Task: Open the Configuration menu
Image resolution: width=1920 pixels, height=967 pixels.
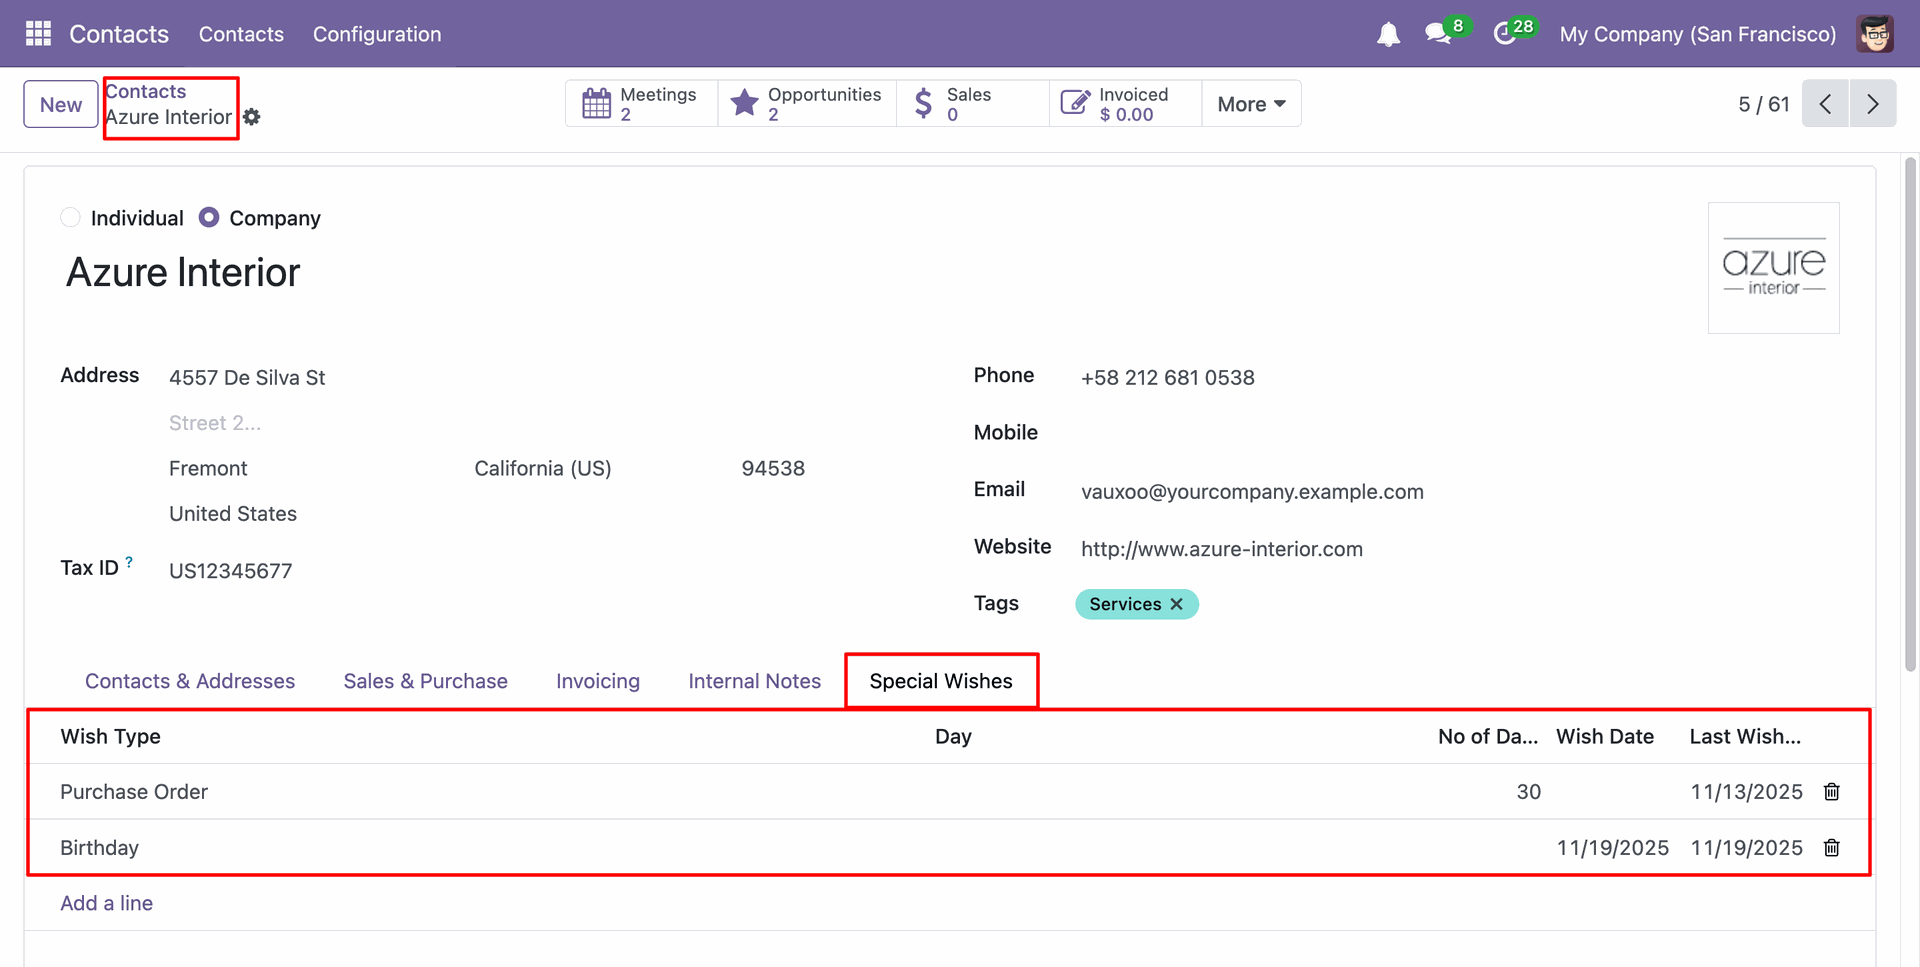Action: (x=376, y=34)
